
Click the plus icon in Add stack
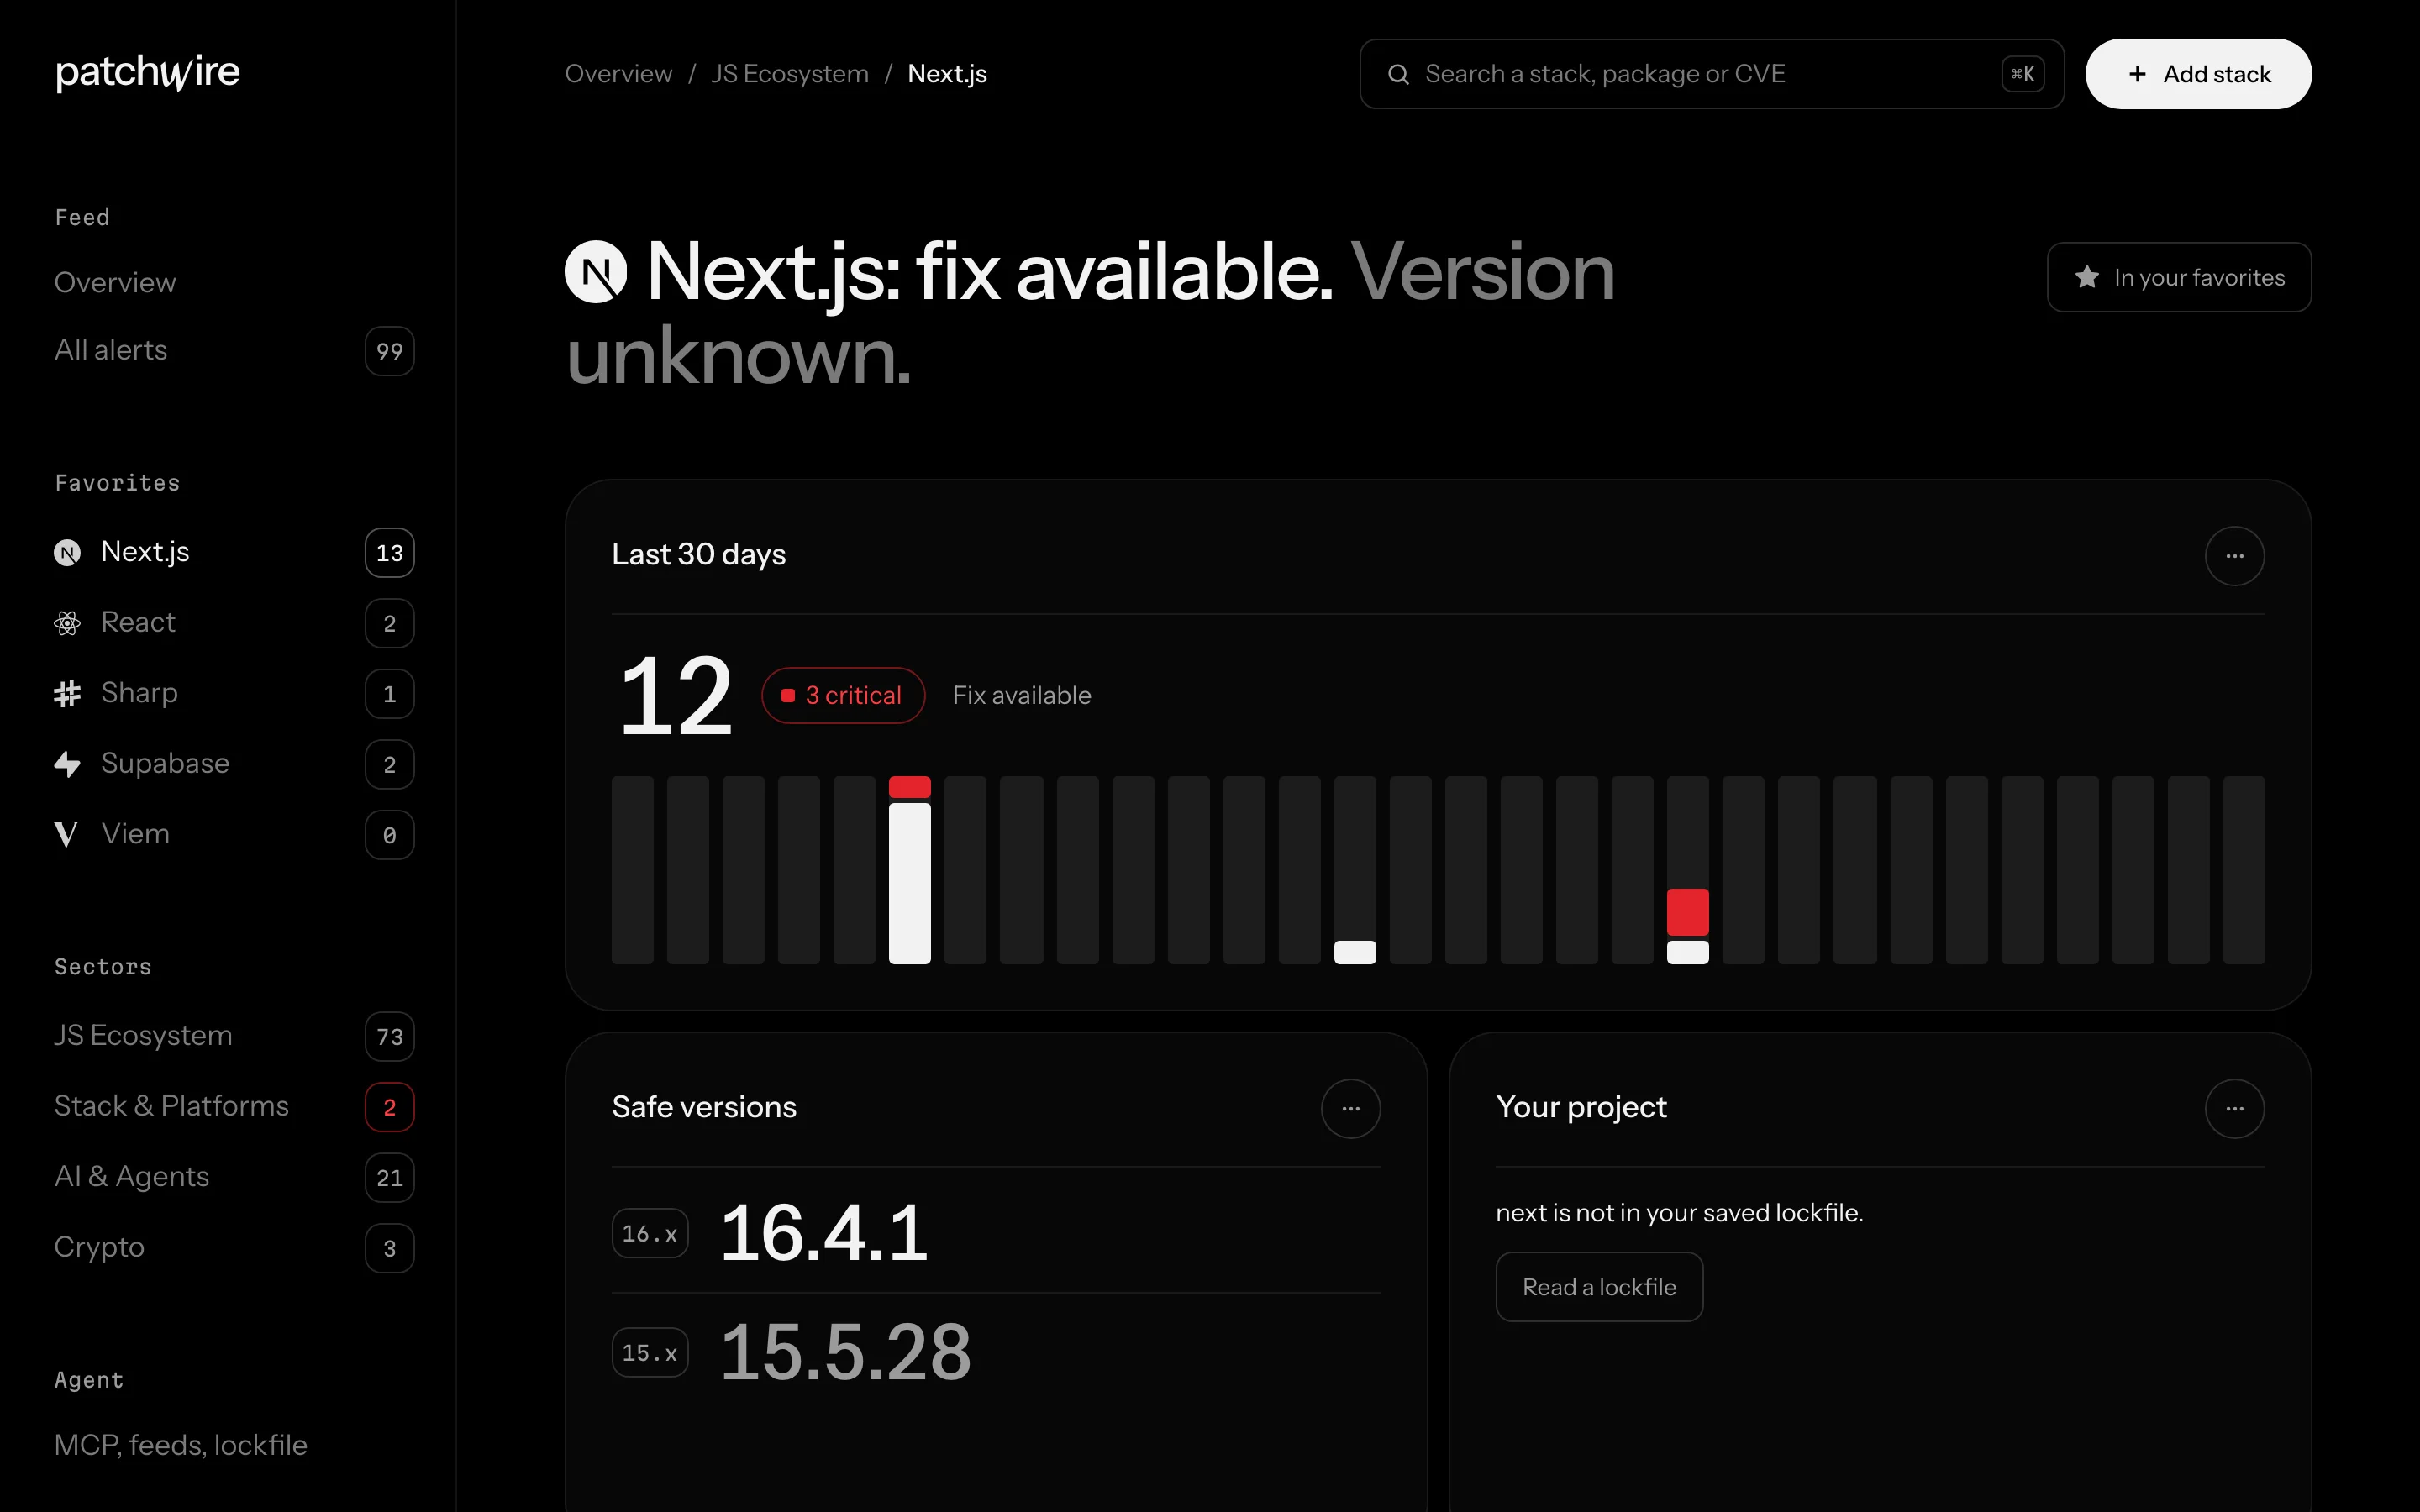2137,74
